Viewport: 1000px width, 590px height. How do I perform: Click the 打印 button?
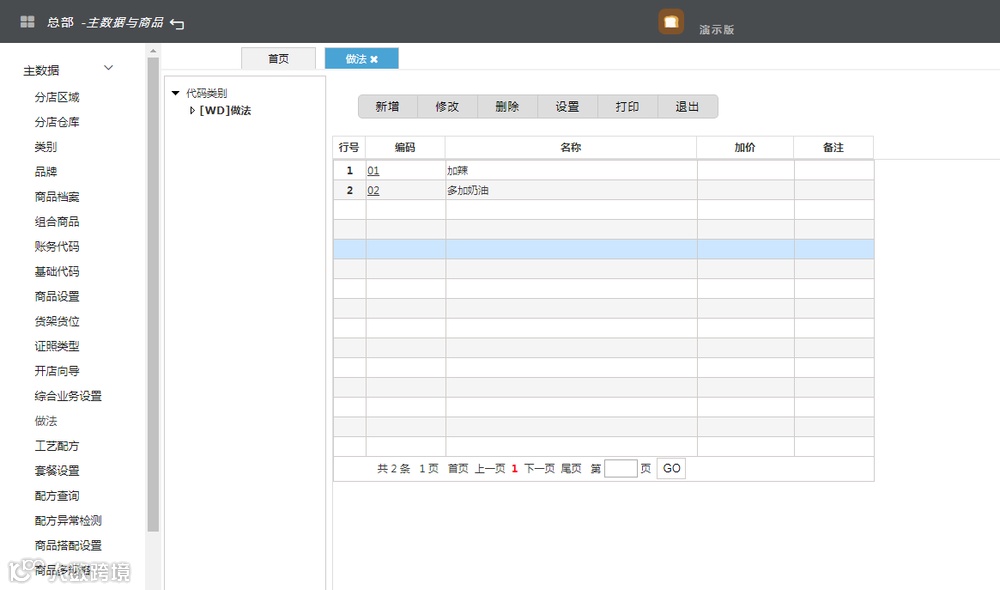(627, 107)
